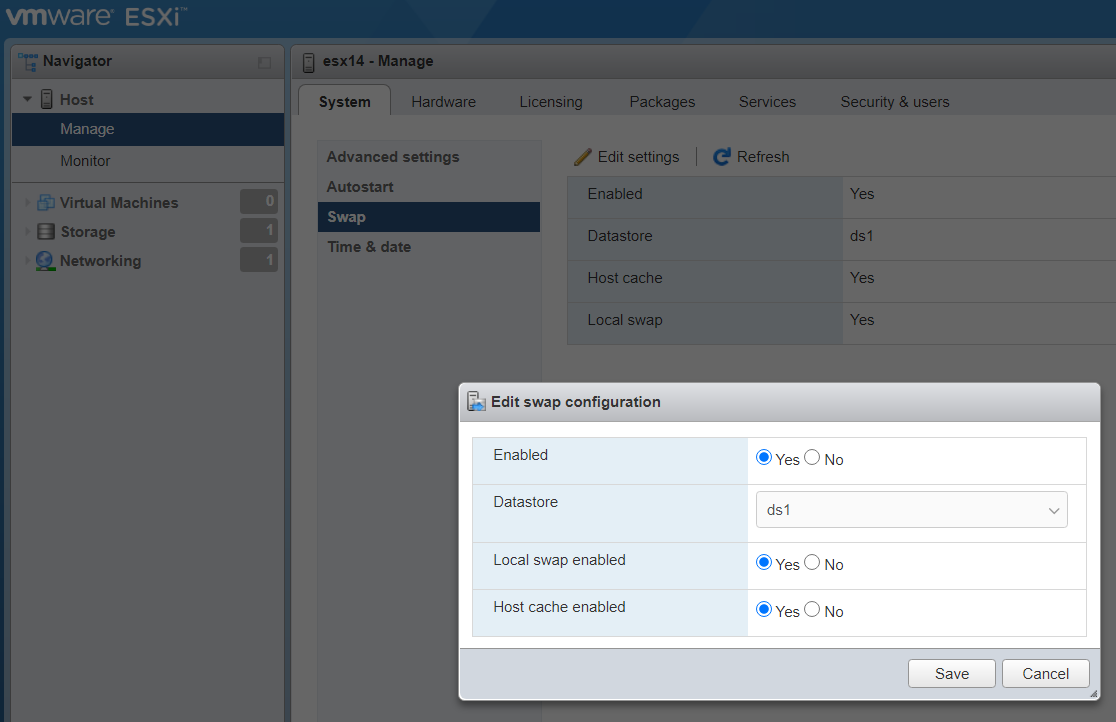The height and width of the screenshot is (722, 1116).
Task: Save the swap configuration
Action: [x=952, y=674]
